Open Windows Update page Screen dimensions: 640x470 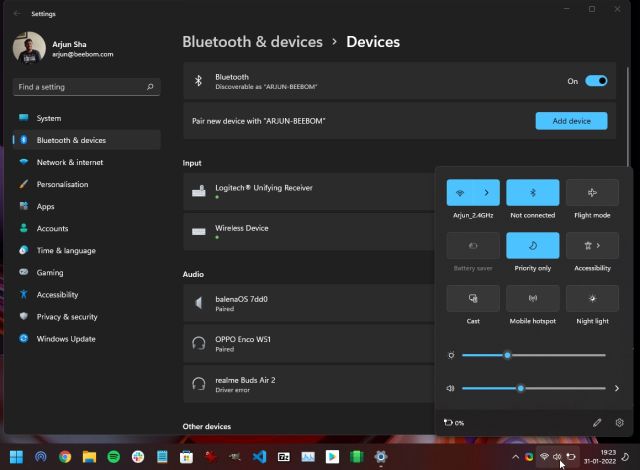pyautogui.click(x=87, y=339)
